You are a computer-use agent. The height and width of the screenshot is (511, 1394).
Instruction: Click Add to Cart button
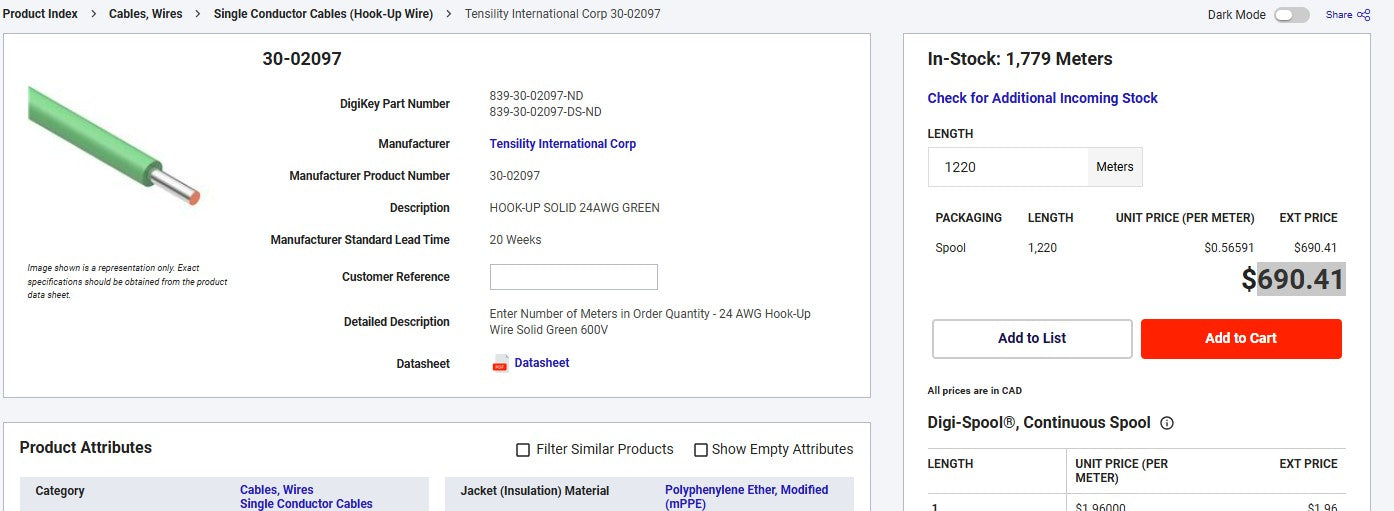[1241, 339]
